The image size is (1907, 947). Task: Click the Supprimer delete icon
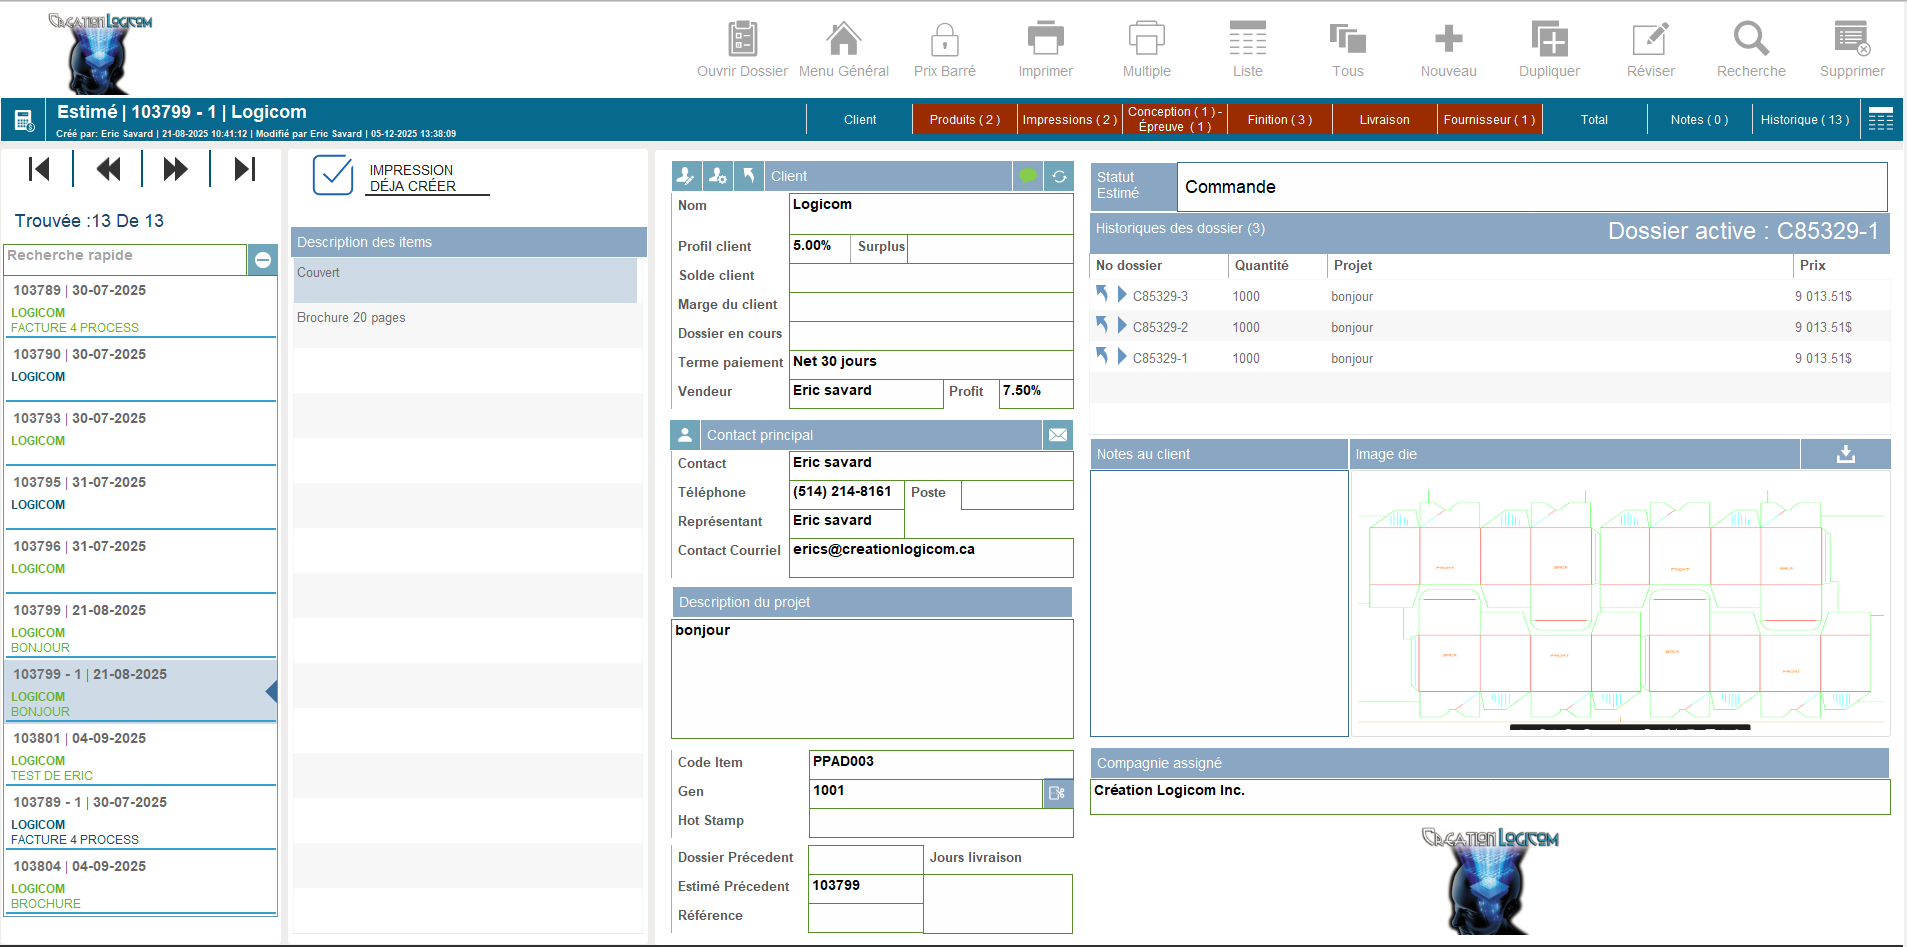(x=1851, y=40)
